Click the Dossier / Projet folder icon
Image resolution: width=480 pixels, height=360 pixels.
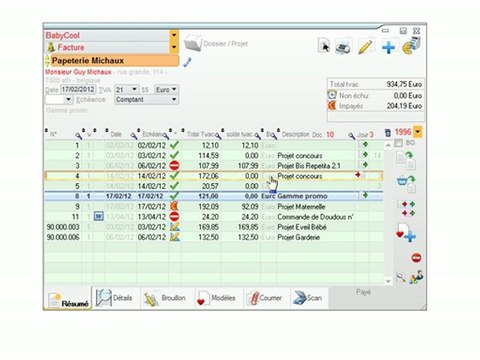click(x=193, y=43)
